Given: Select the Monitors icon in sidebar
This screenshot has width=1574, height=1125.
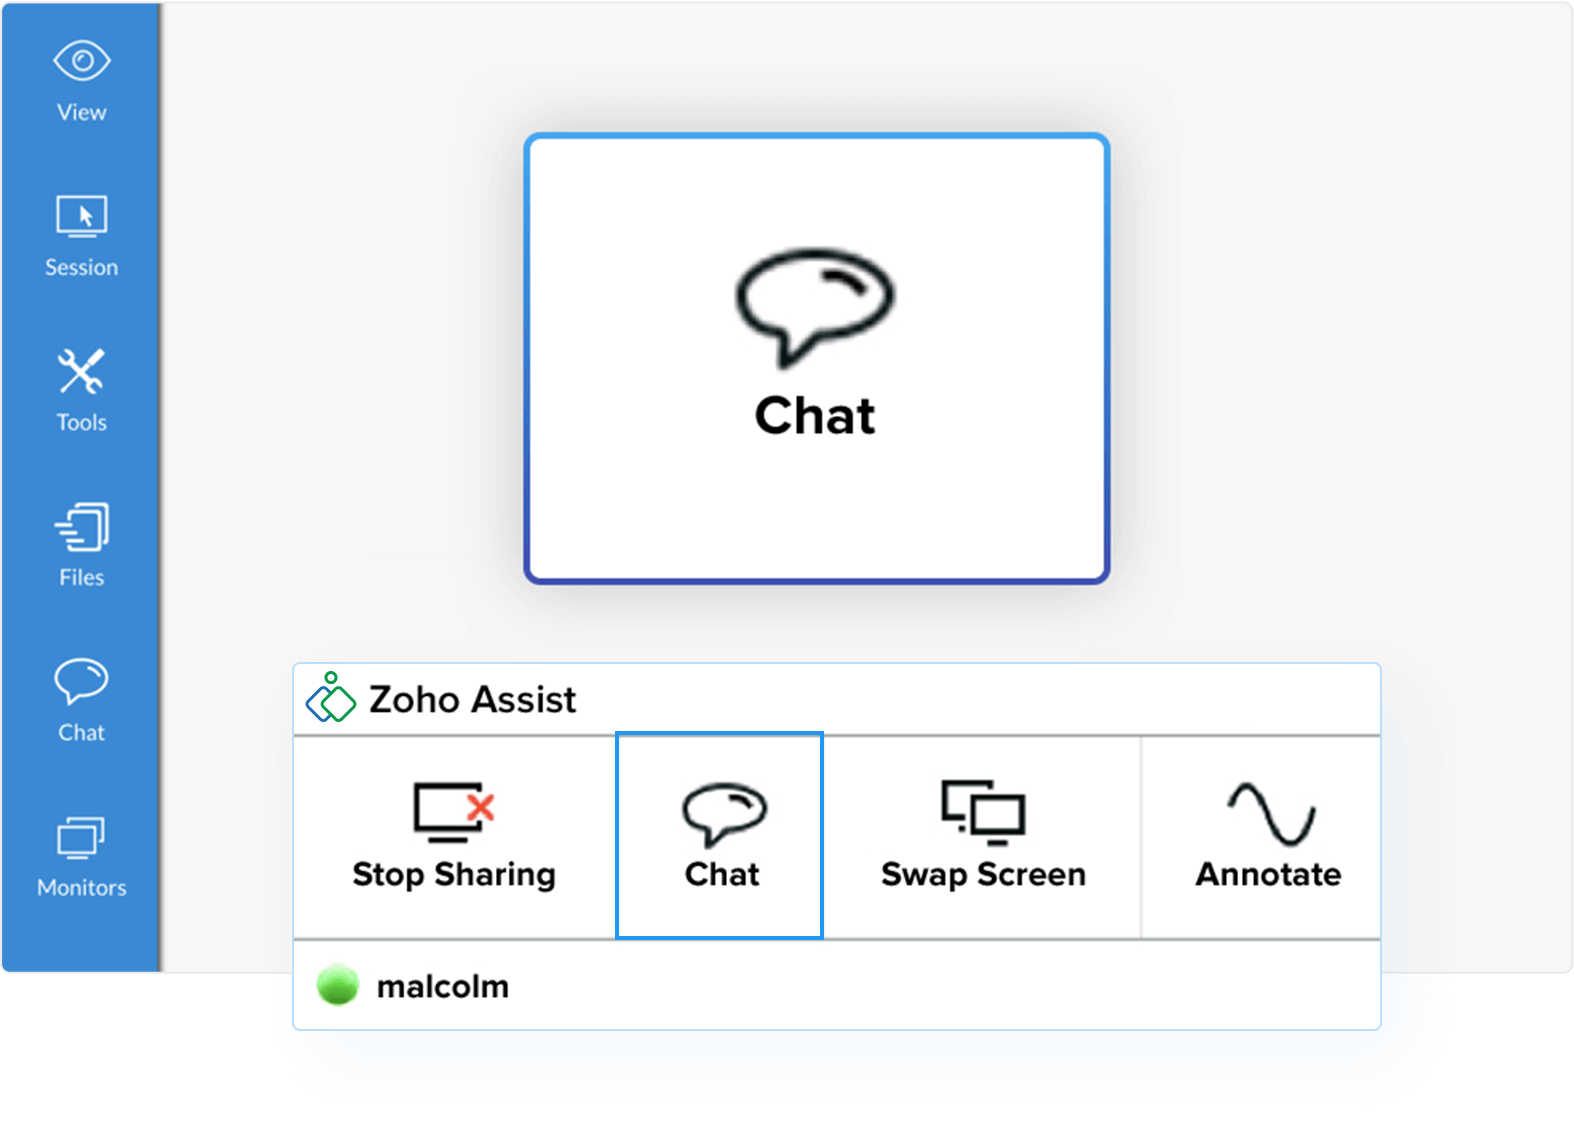Looking at the screenshot, I should pos(81,838).
